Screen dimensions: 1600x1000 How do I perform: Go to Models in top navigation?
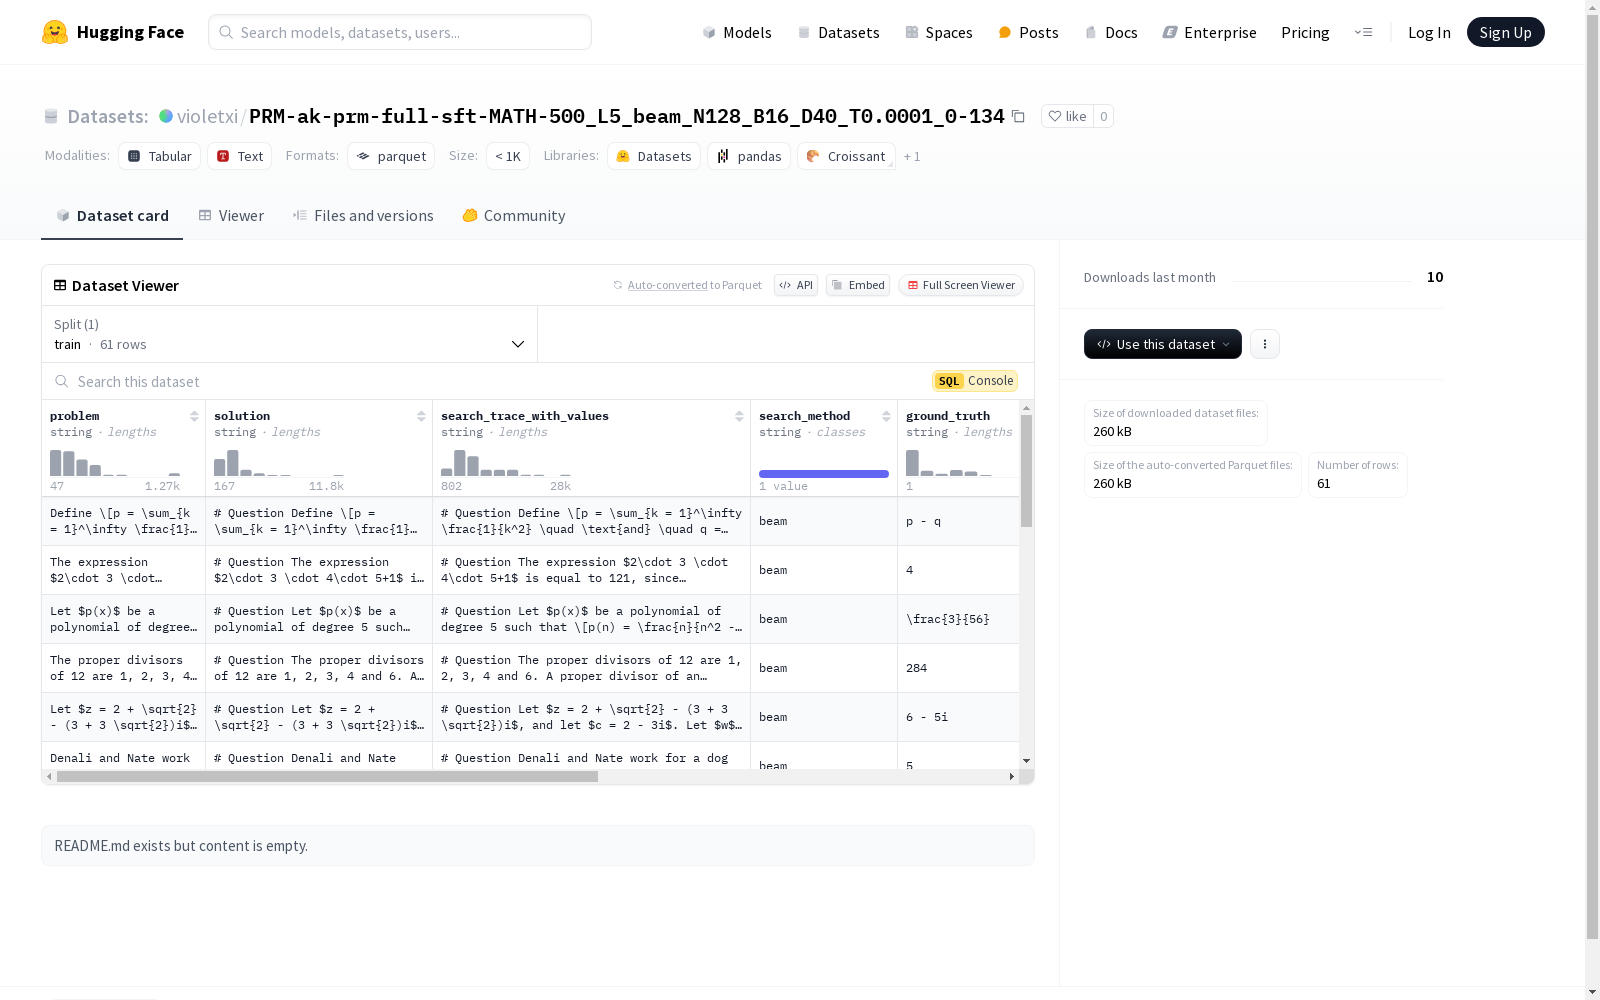pos(737,32)
